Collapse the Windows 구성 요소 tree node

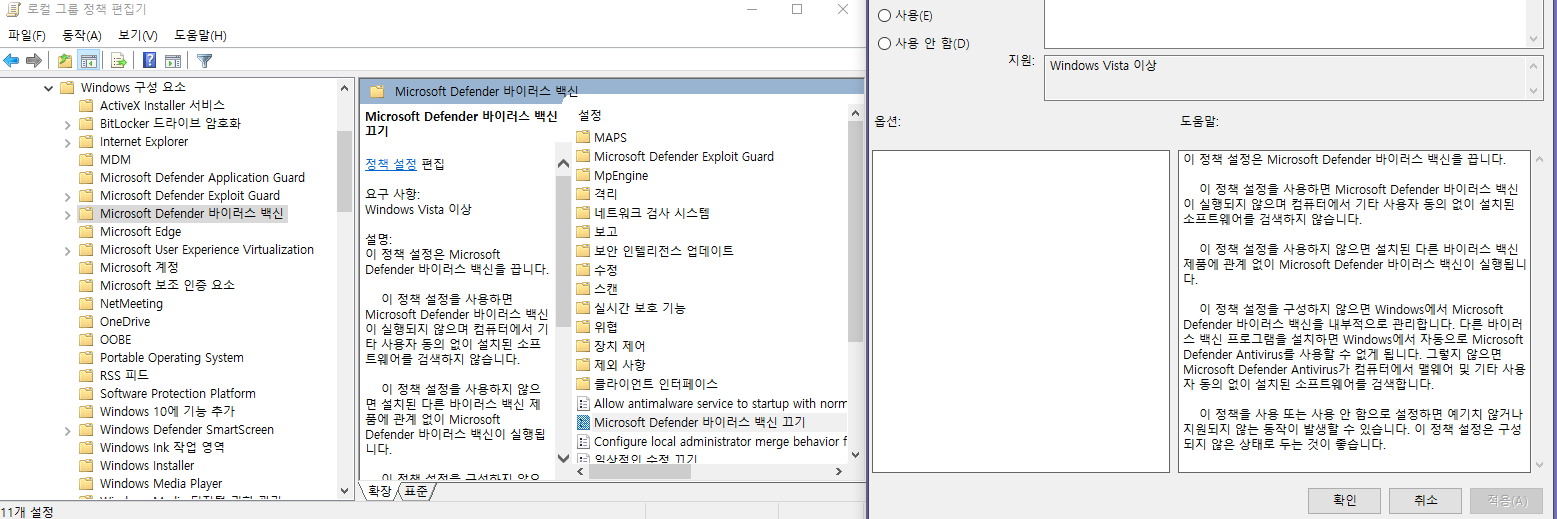48,87
